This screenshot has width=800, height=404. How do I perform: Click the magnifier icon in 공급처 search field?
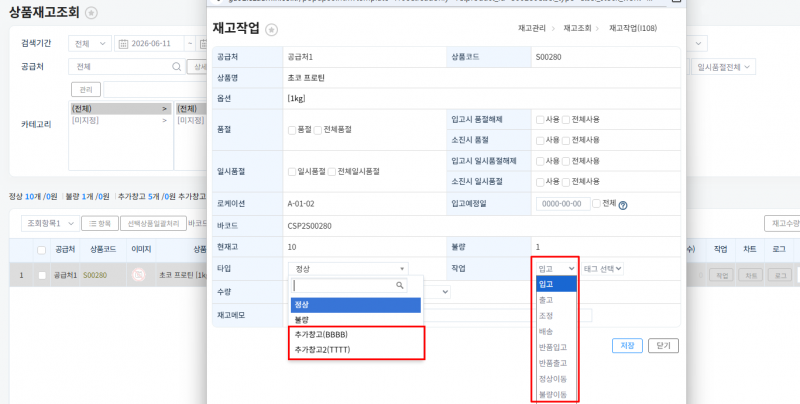[x=177, y=67]
